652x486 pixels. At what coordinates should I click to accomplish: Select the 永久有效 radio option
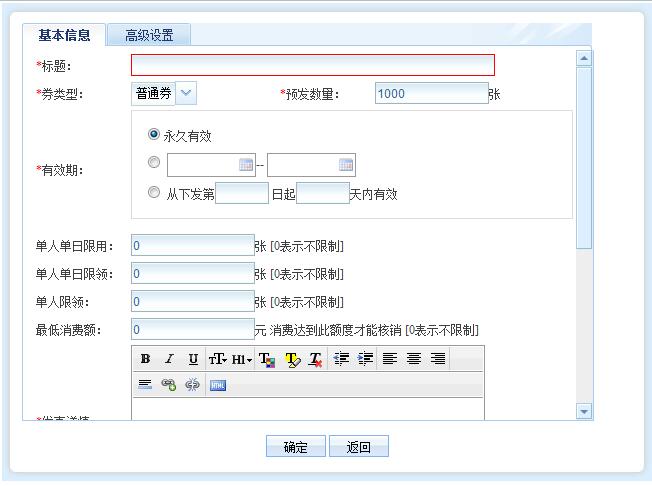tap(154, 134)
